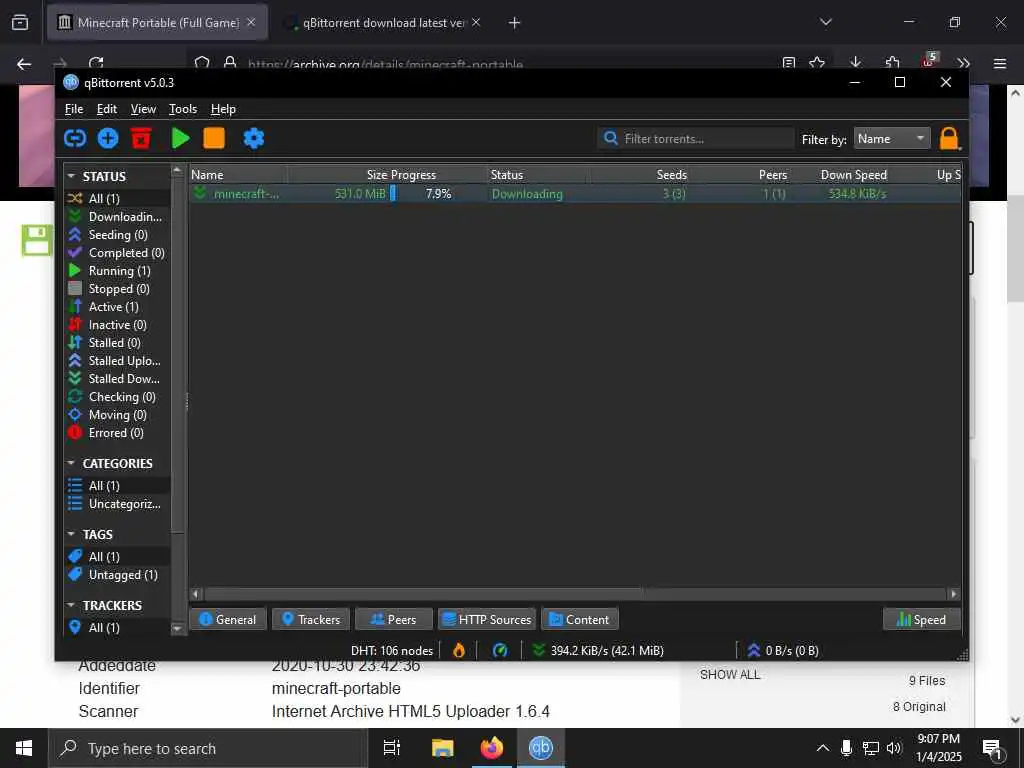Open the browser downloads arrow icon

coord(855,63)
